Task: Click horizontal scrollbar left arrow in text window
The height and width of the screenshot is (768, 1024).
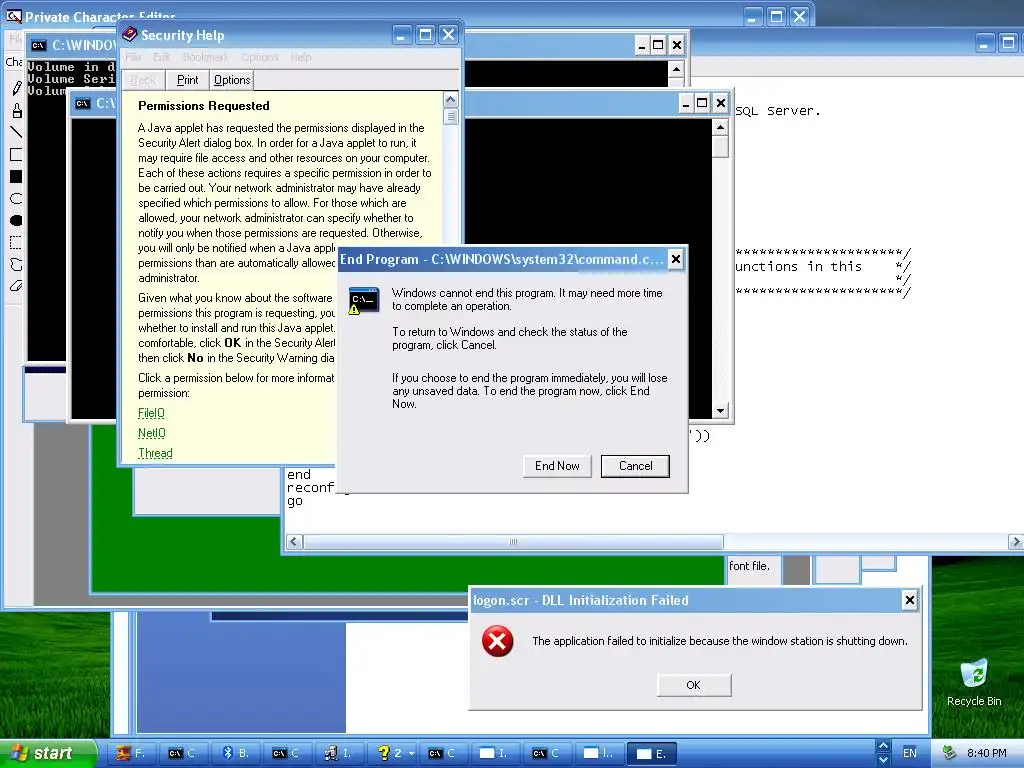Action: click(295, 542)
